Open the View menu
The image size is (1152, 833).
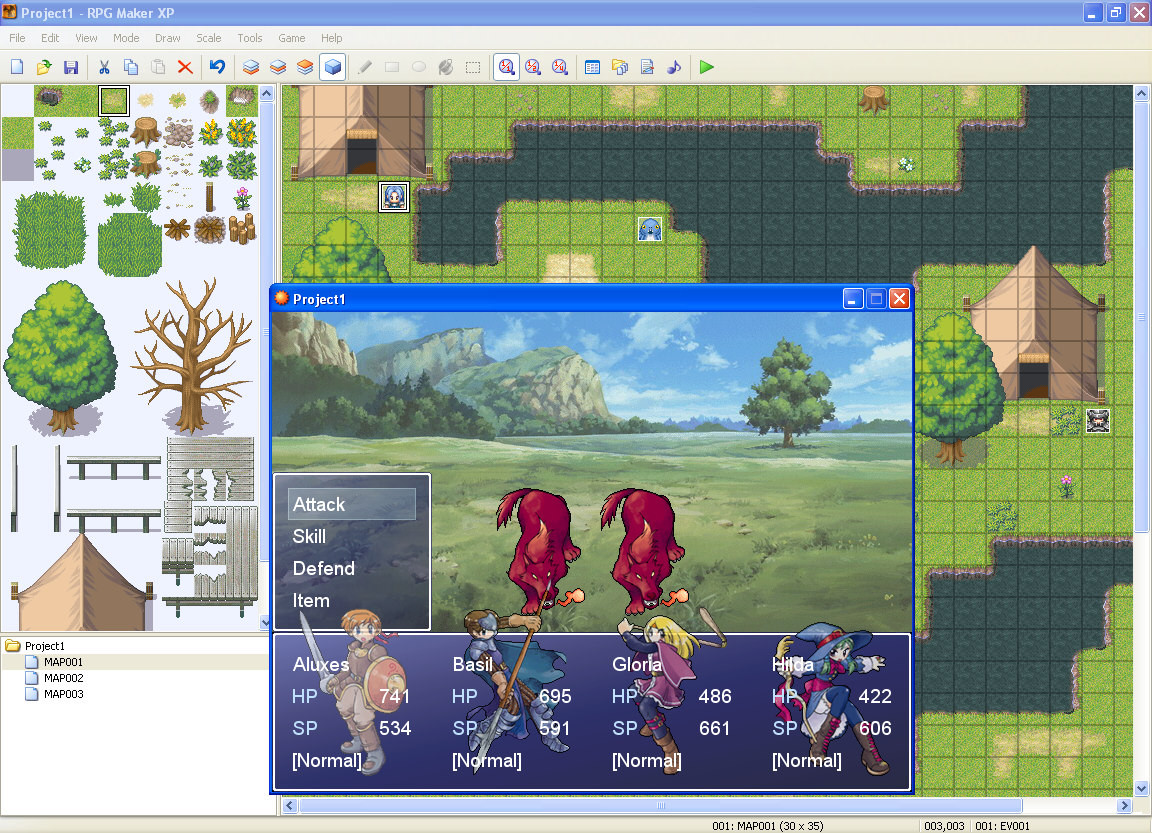click(86, 38)
